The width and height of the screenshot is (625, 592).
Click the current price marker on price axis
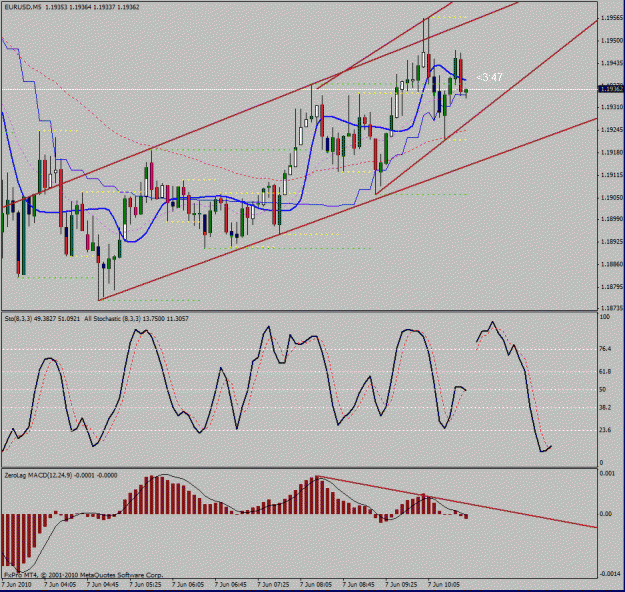(x=611, y=89)
